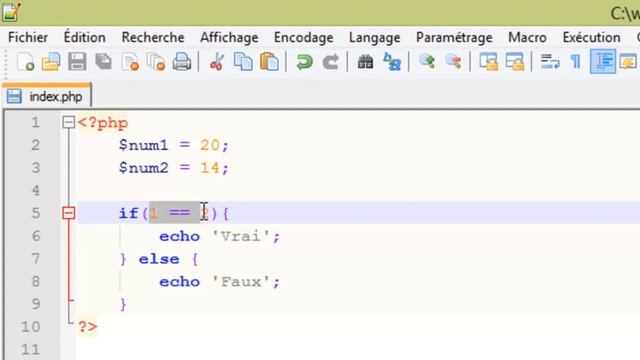Click the closing brace on line 9
The width and height of the screenshot is (640, 360).
click(x=123, y=305)
